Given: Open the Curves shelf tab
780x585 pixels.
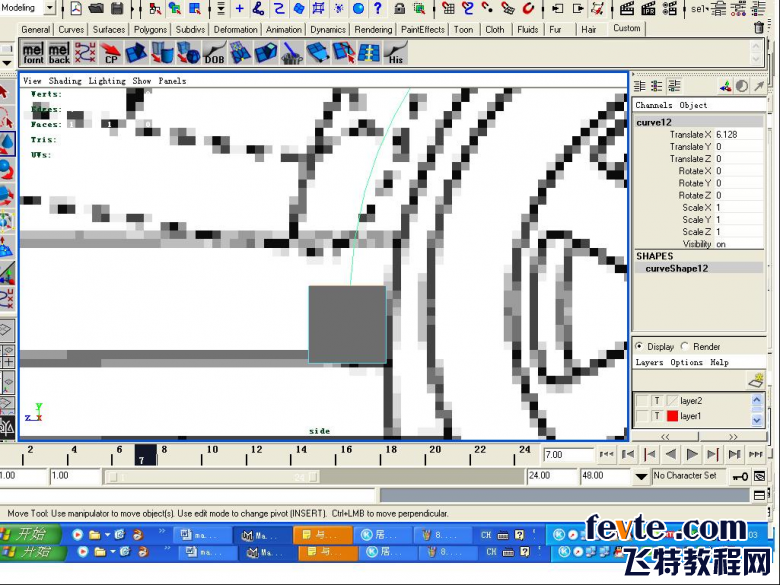Looking at the screenshot, I should tap(71, 30).
